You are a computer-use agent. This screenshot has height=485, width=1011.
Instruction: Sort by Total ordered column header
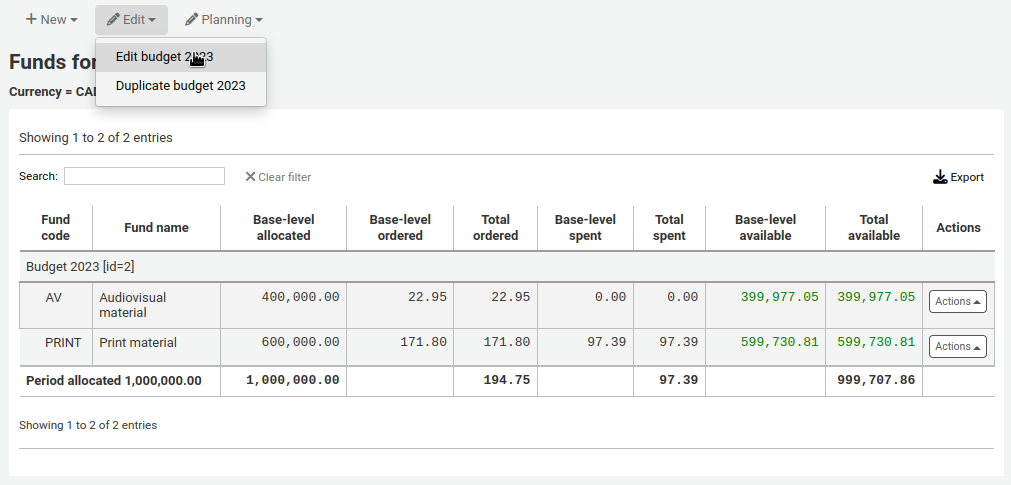click(x=495, y=228)
